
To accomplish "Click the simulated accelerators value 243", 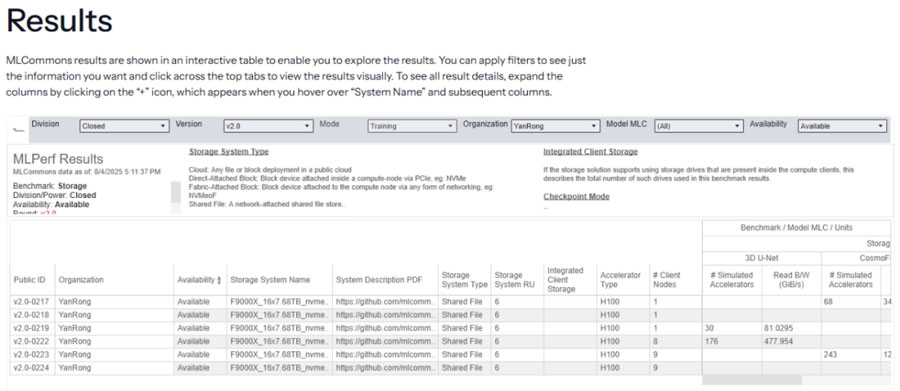I will click(830, 355).
